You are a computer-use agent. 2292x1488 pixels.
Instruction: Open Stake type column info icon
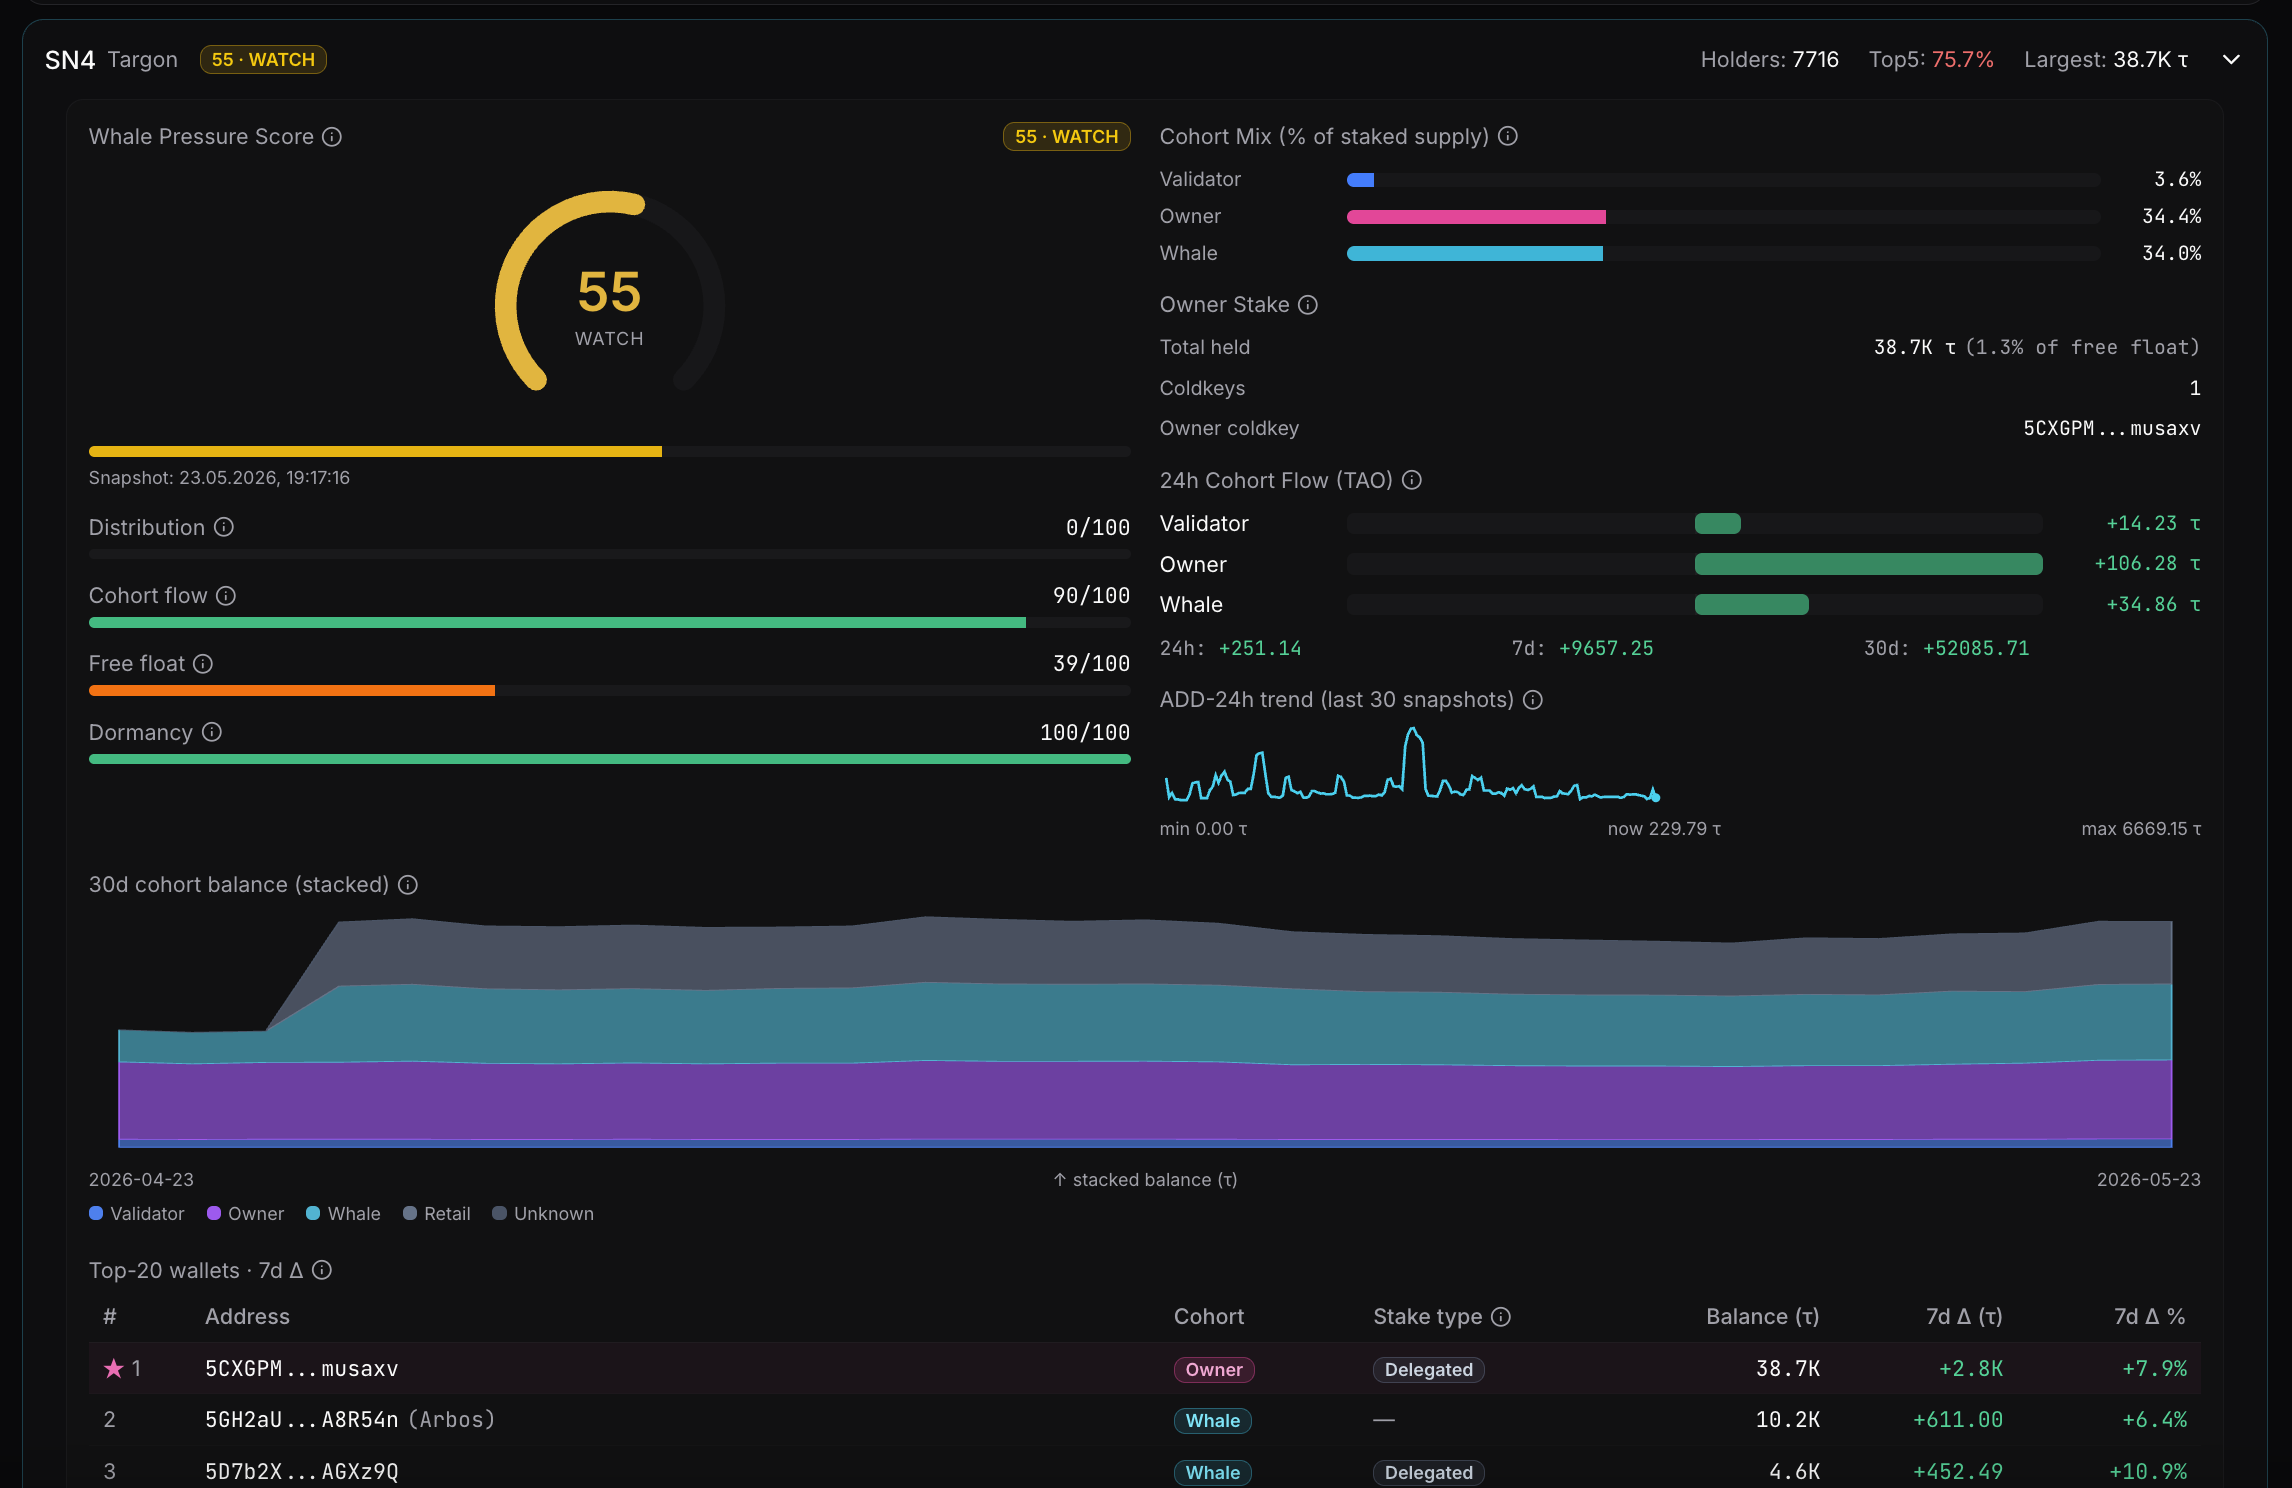click(1501, 1317)
